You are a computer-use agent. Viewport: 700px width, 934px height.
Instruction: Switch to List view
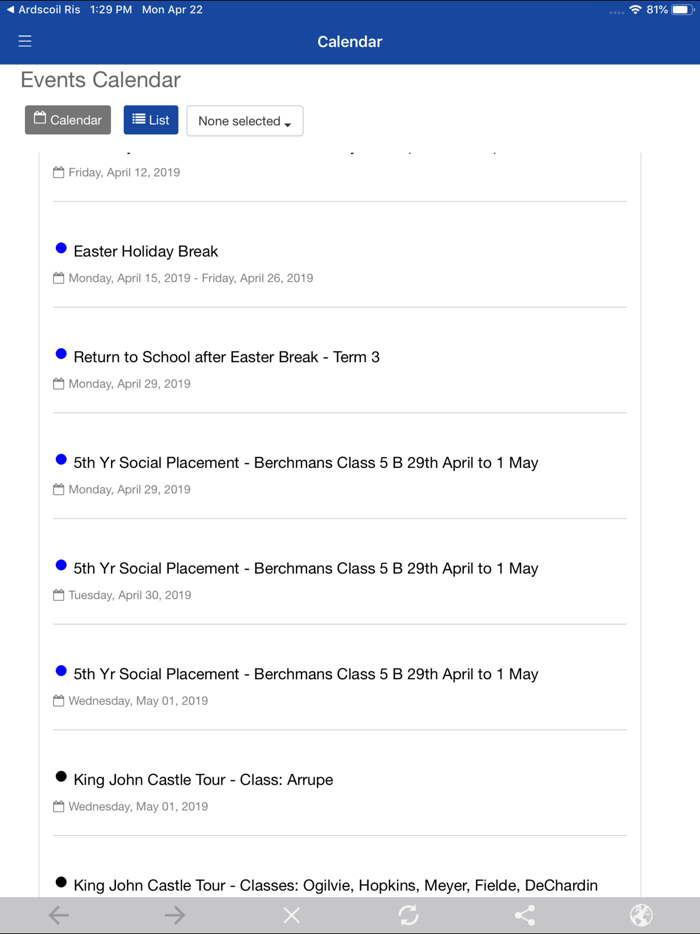click(151, 120)
